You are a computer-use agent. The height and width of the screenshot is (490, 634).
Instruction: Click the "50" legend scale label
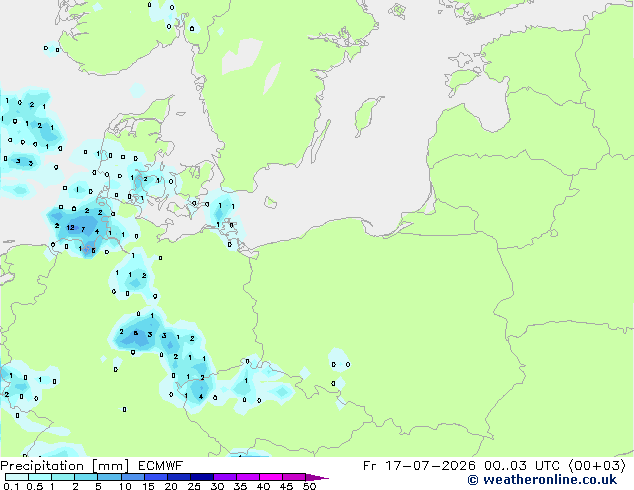310,486
